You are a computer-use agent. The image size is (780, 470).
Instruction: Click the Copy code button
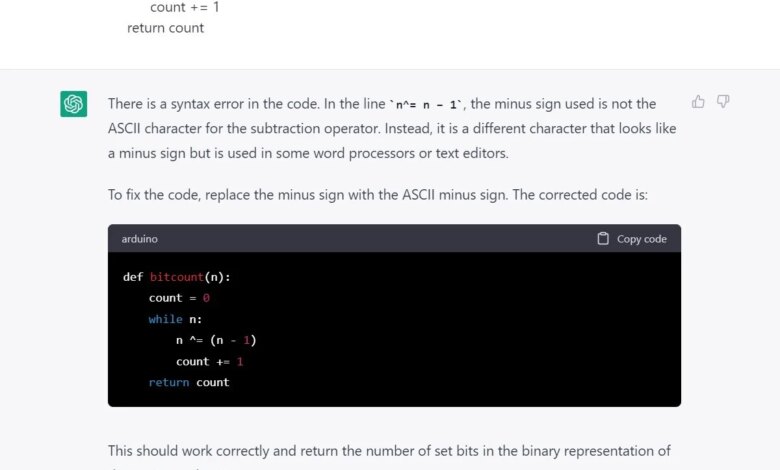[x=632, y=239]
